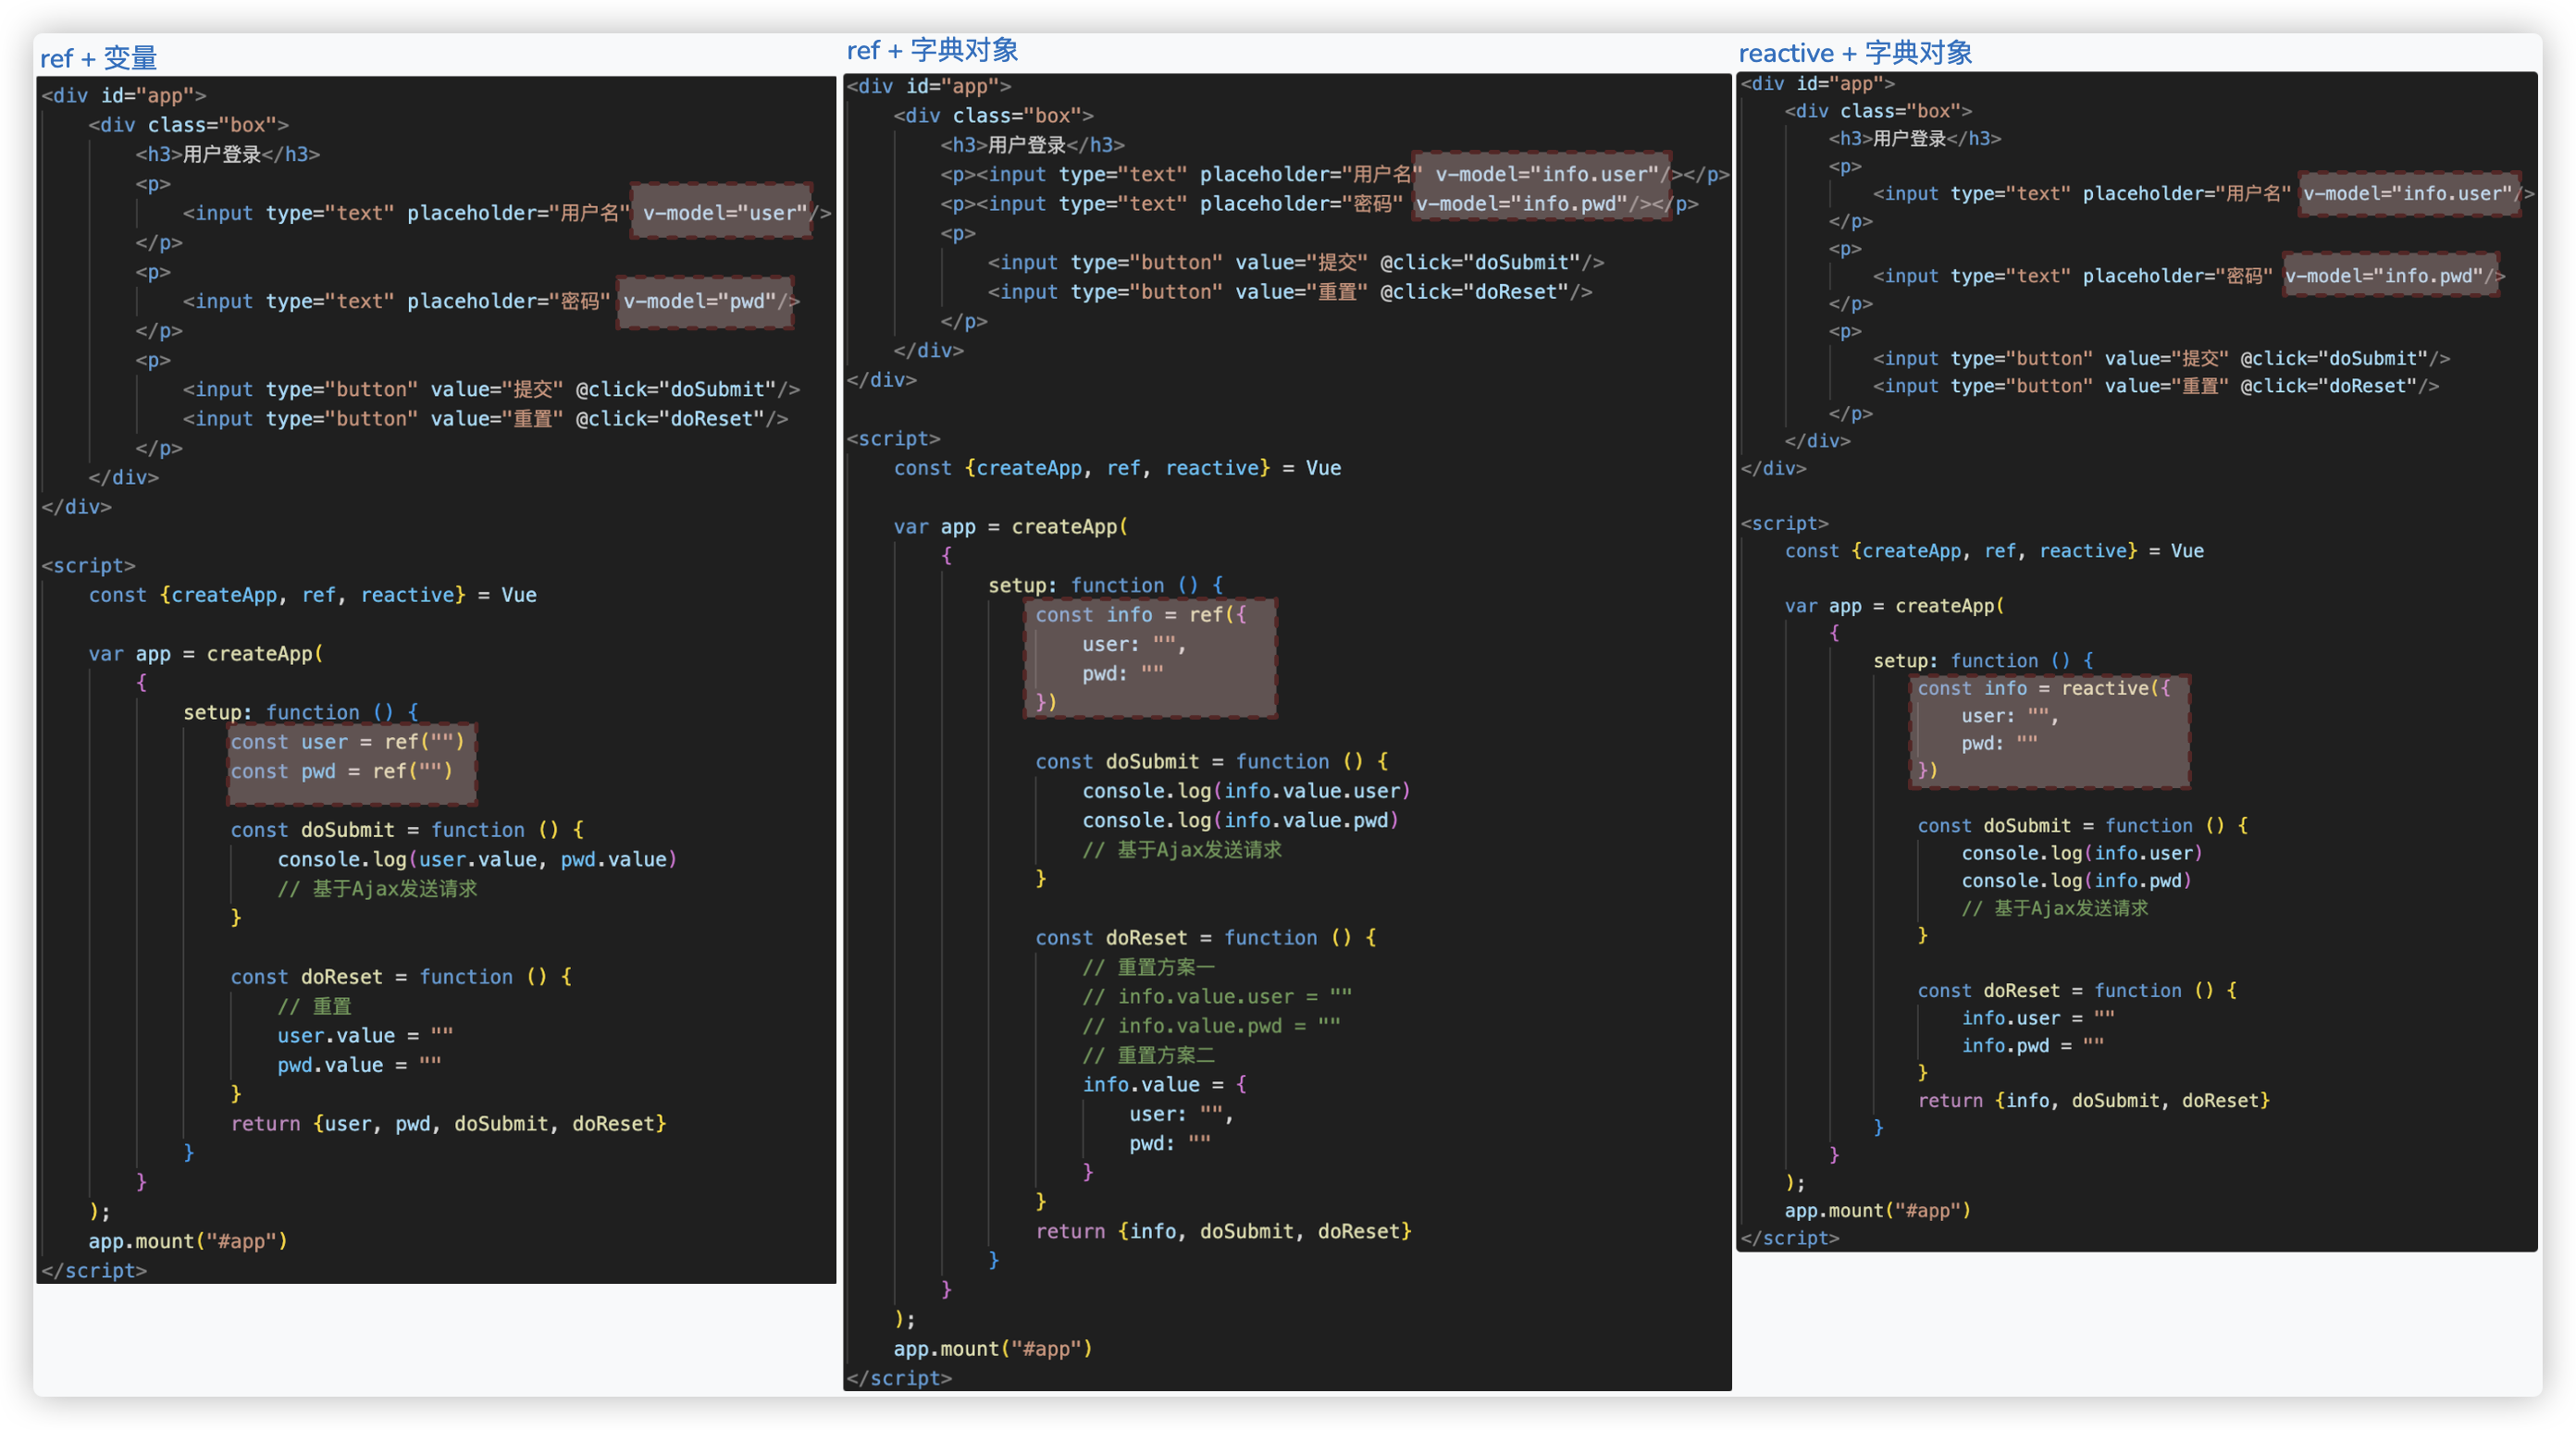This screenshot has height=1430, width=2576.
Task: Click 'info.user = ""' in right doReset
Action: pyautogui.click(x=2037, y=1018)
